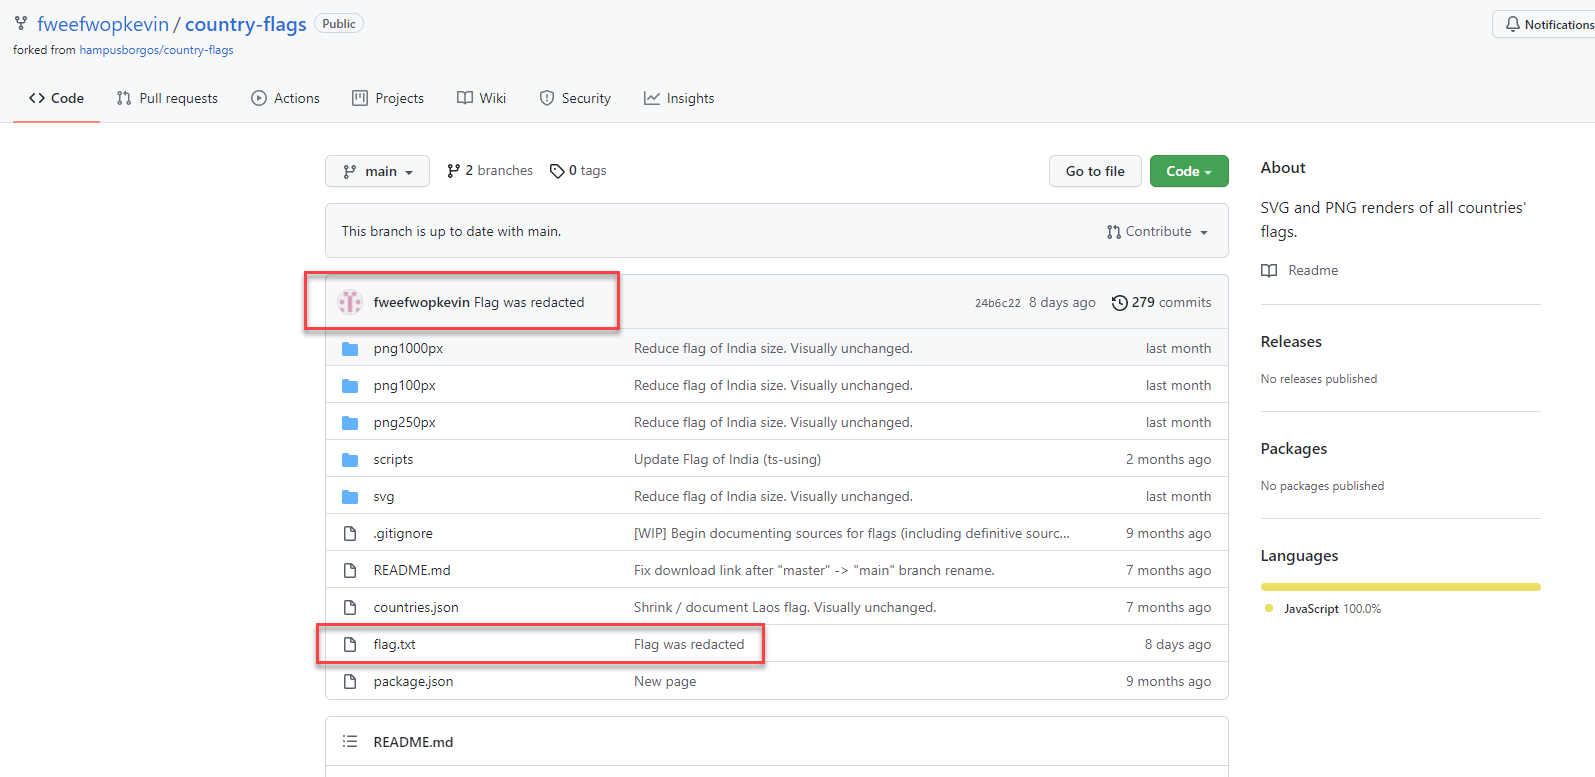Click the package.json file icon
1595x777 pixels.
coord(350,682)
